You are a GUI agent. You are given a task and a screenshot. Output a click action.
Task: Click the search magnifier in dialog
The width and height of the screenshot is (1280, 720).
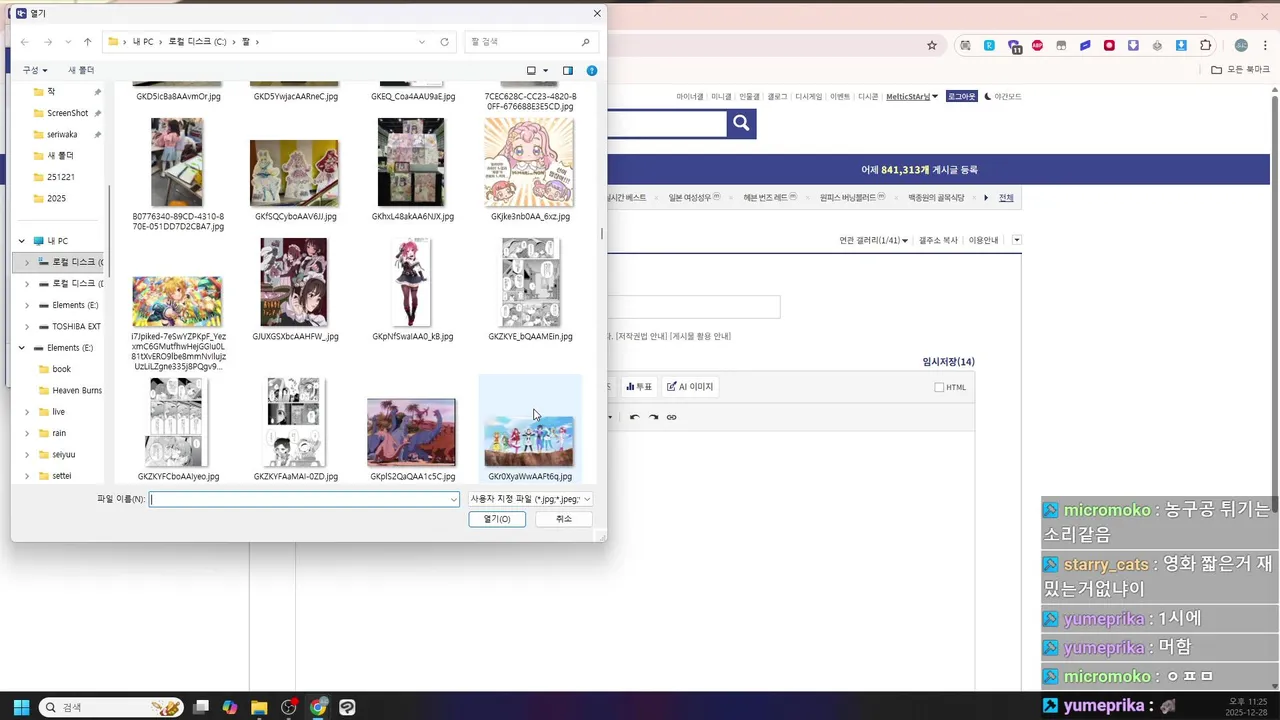[x=586, y=42]
